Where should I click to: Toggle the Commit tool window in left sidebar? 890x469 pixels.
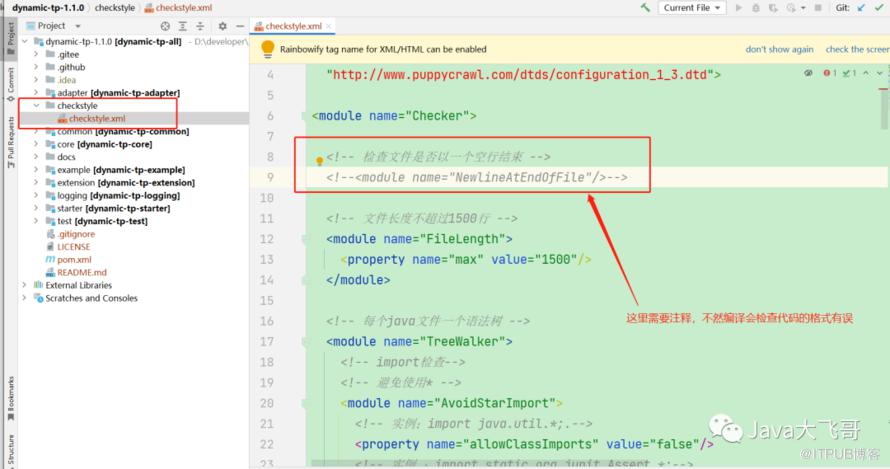[11, 80]
